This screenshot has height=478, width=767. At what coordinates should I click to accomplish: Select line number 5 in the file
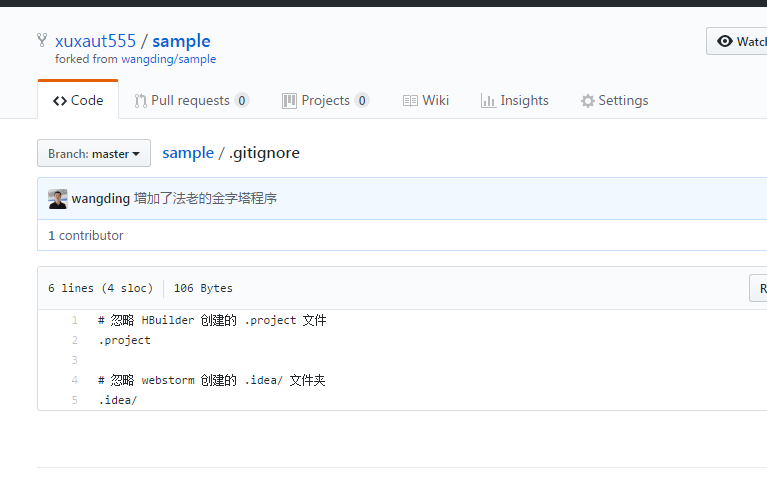pos(75,400)
